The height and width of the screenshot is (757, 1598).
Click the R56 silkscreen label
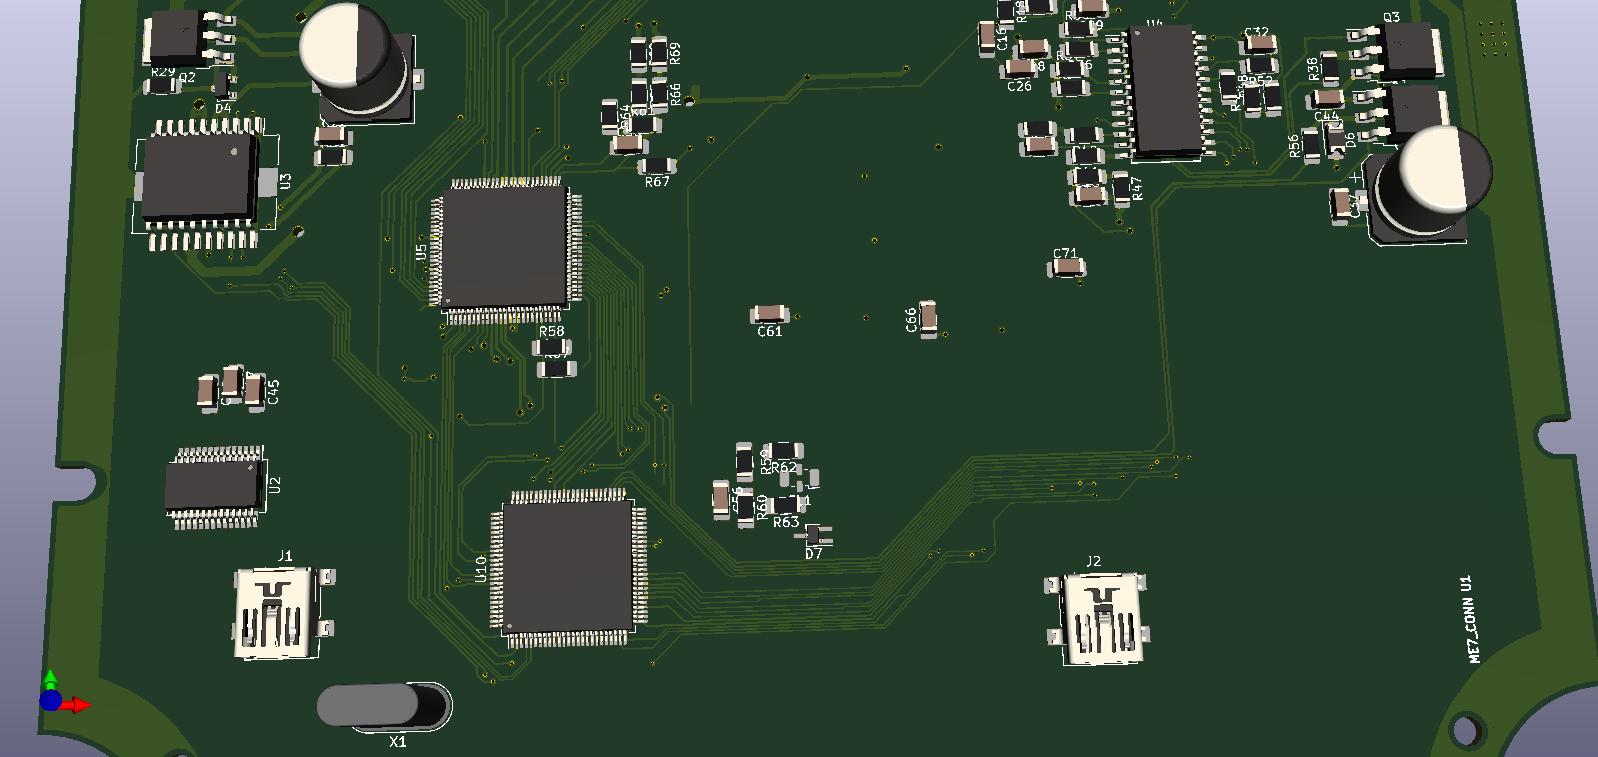point(1294,146)
